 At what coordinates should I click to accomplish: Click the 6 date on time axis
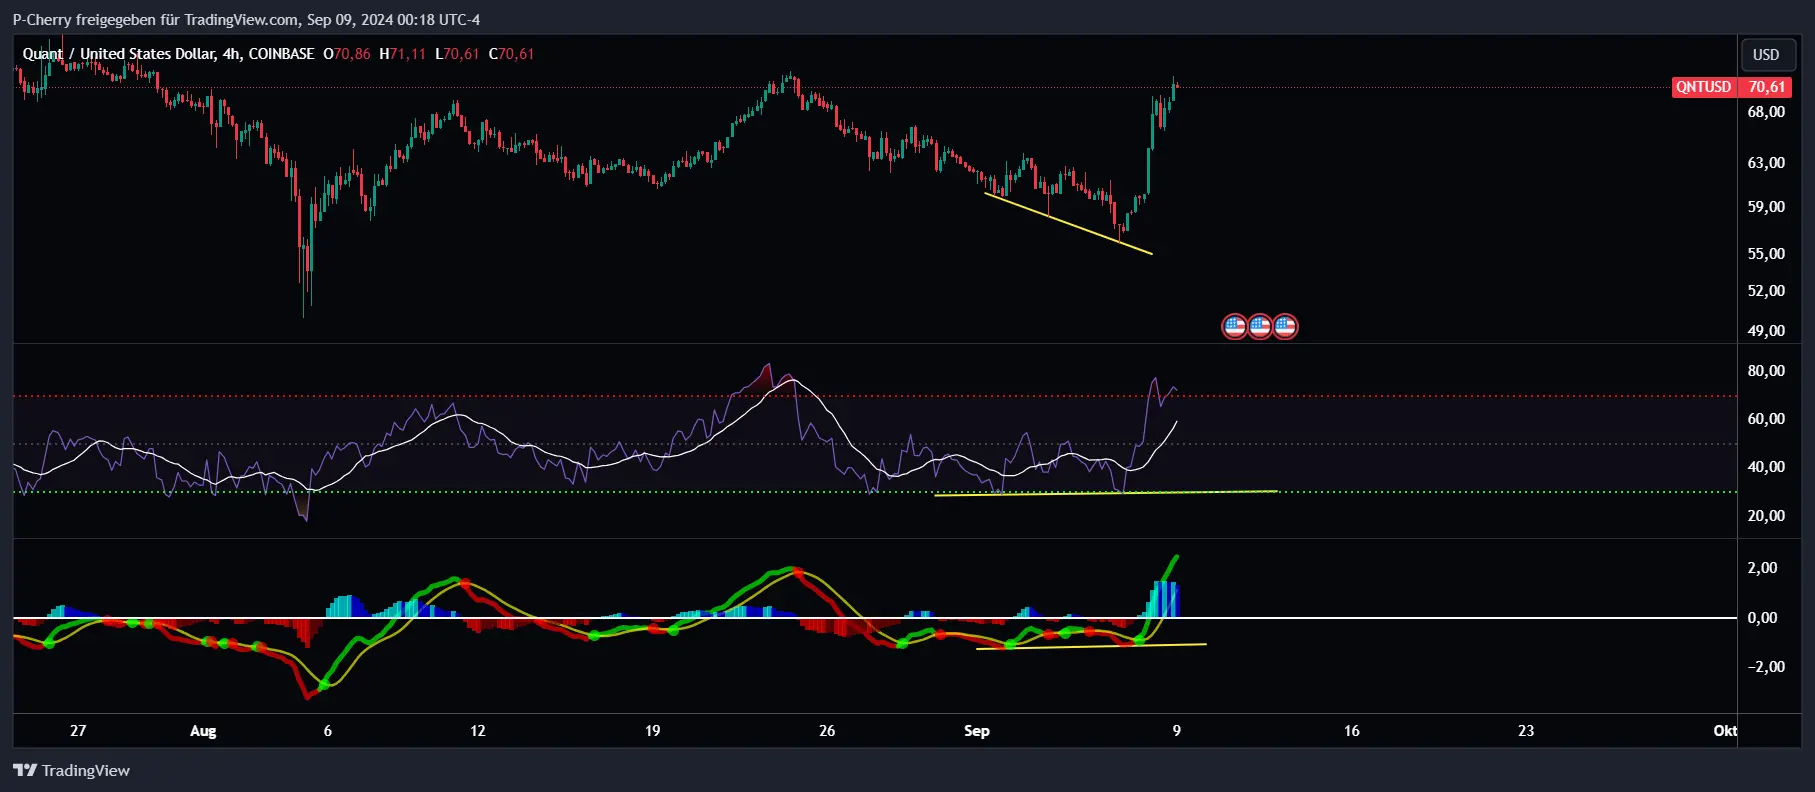328,731
